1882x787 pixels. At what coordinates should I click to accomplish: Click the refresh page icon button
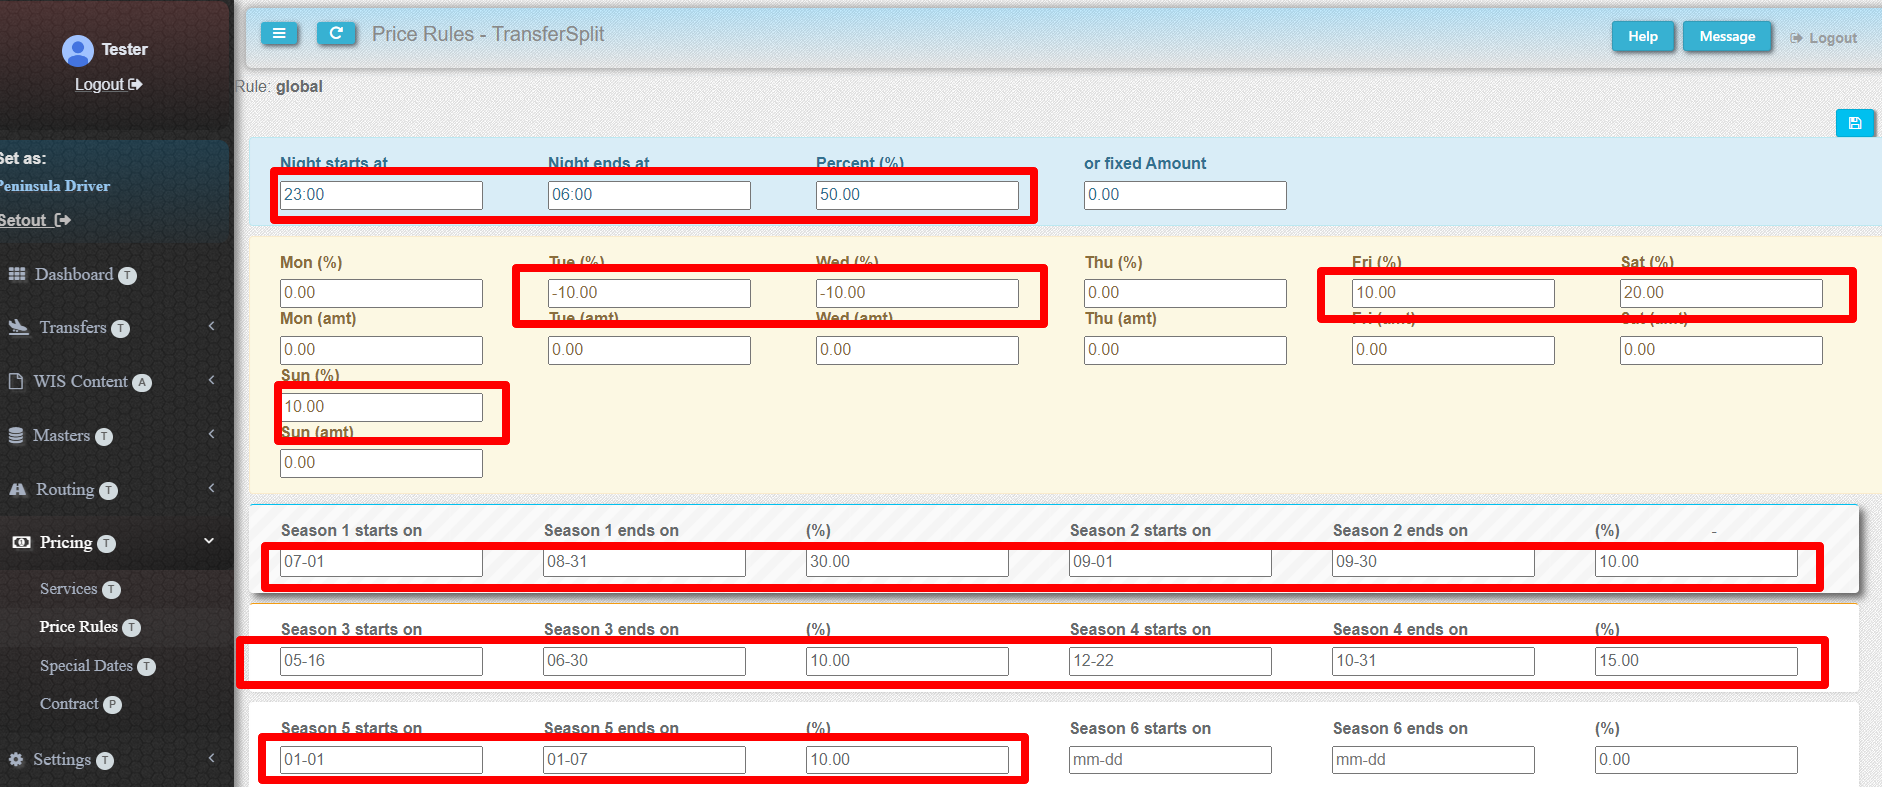pyautogui.click(x=336, y=34)
